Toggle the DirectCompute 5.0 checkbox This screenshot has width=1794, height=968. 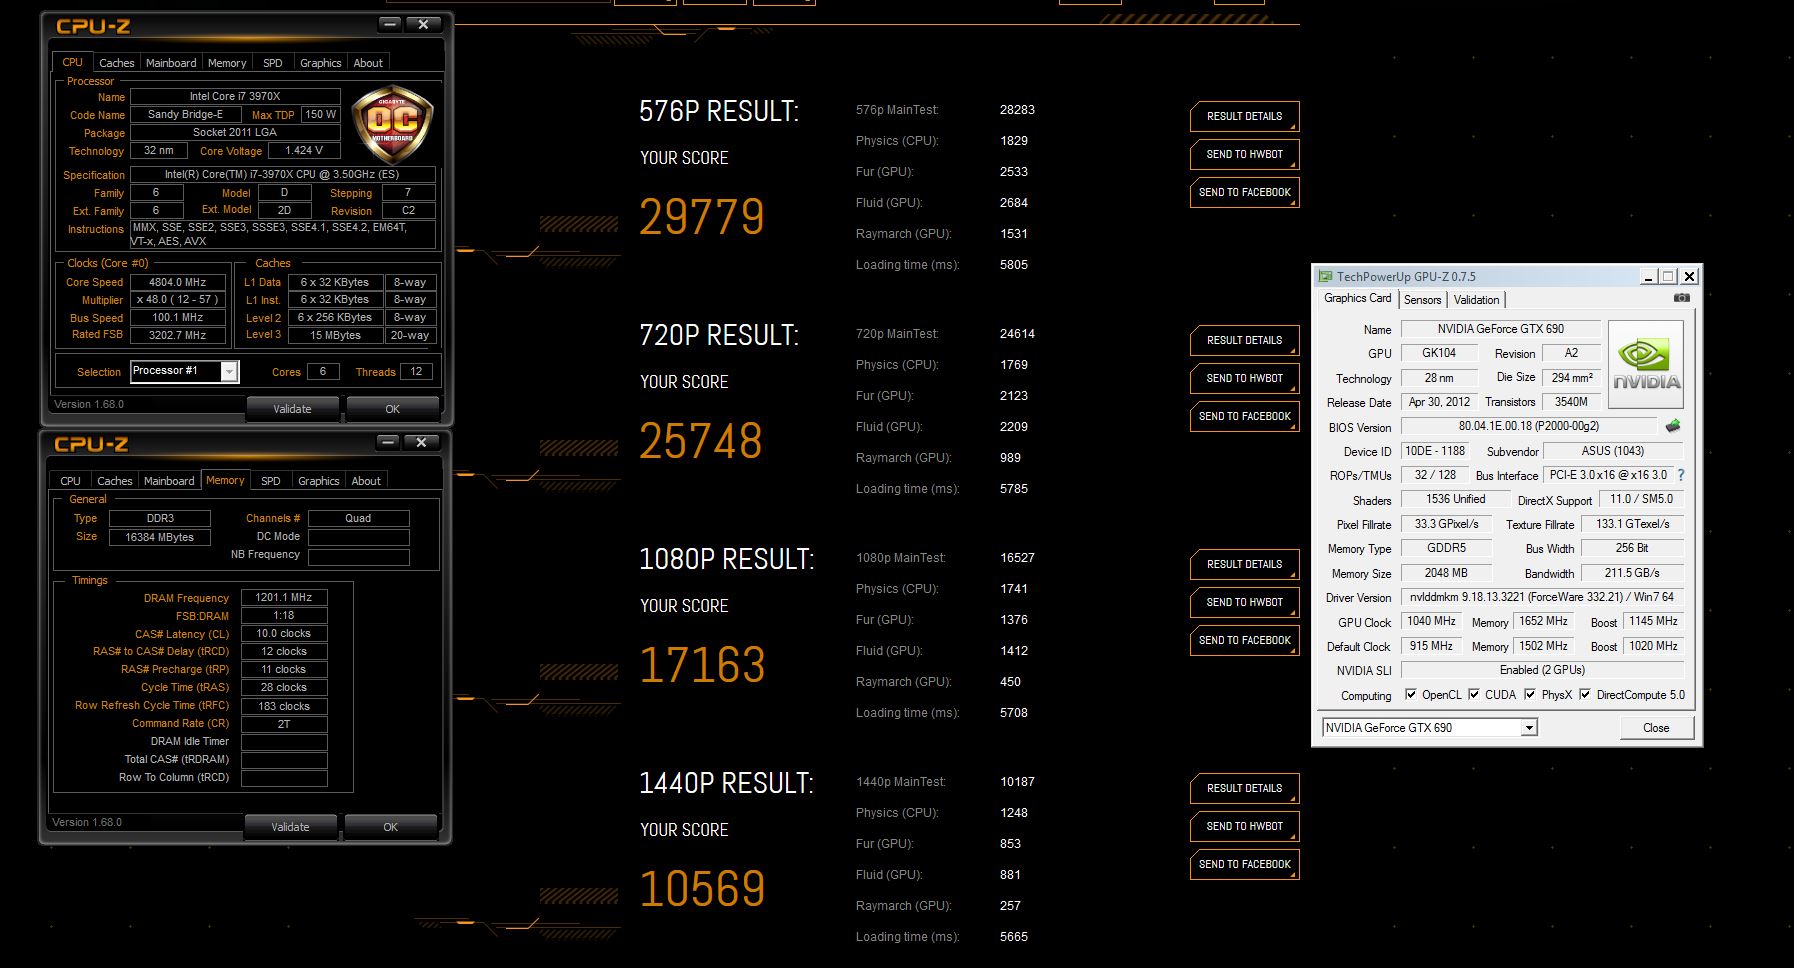(1584, 694)
